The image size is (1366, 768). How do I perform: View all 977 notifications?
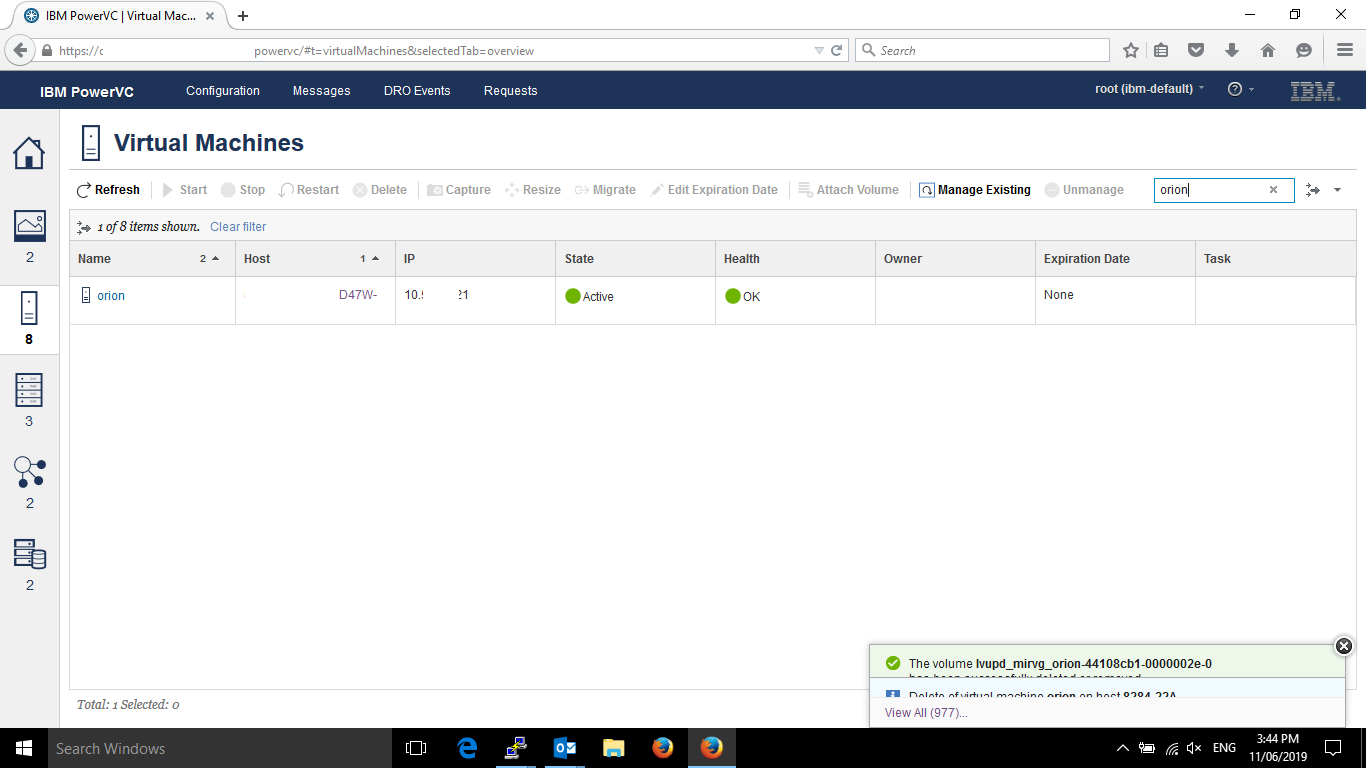[x=925, y=713]
